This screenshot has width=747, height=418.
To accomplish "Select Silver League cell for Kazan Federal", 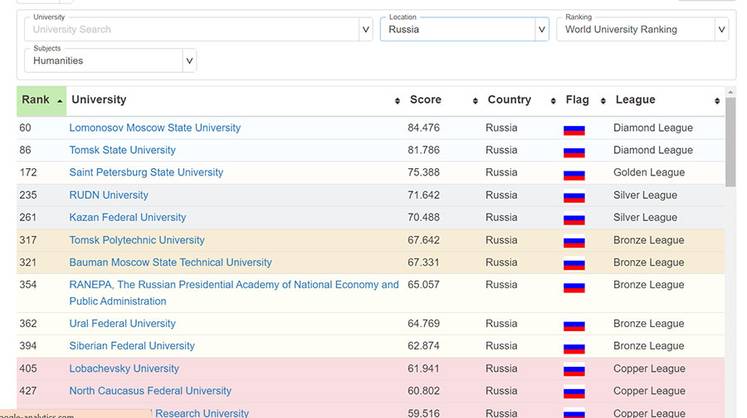I will 645,217.
